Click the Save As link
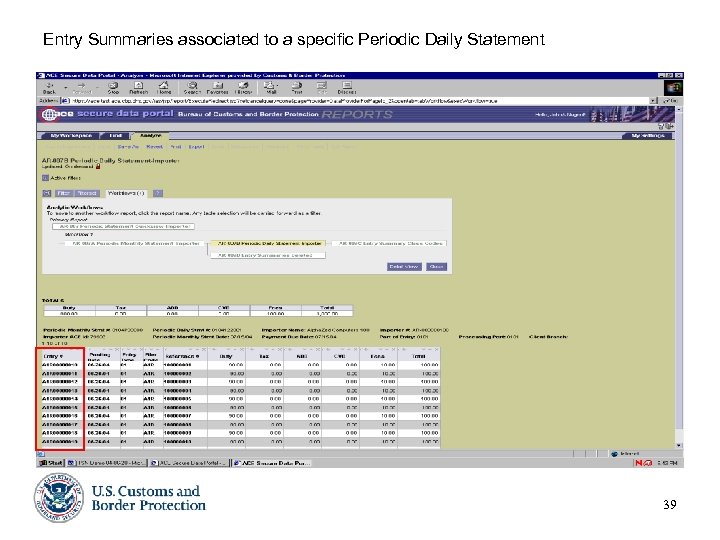 [128, 147]
